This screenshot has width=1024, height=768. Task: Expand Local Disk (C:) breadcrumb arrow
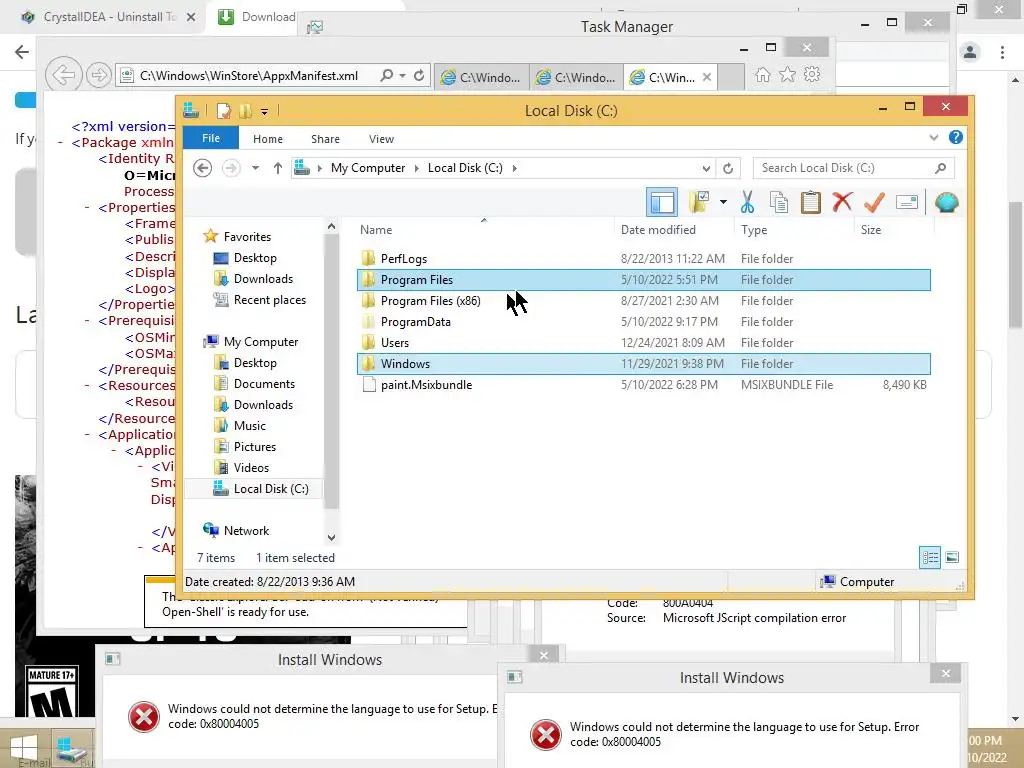pyautogui.click(x=515, y=168)
